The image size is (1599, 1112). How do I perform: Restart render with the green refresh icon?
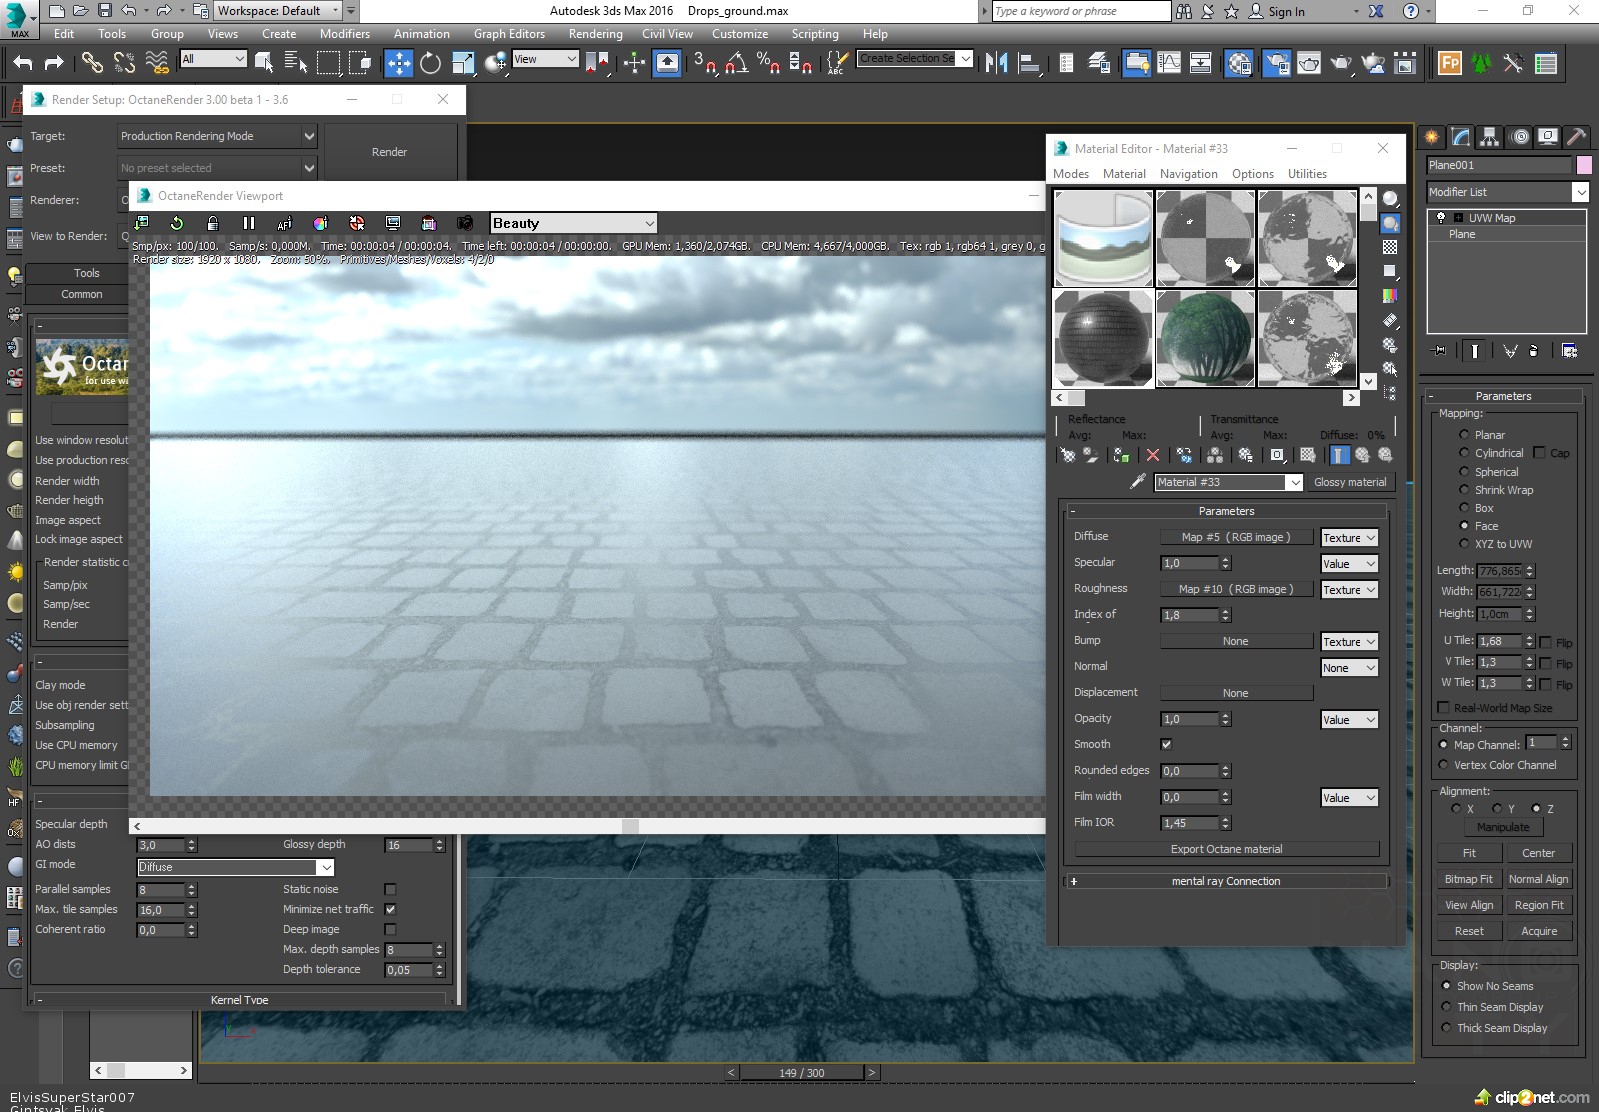coord(177,223)
